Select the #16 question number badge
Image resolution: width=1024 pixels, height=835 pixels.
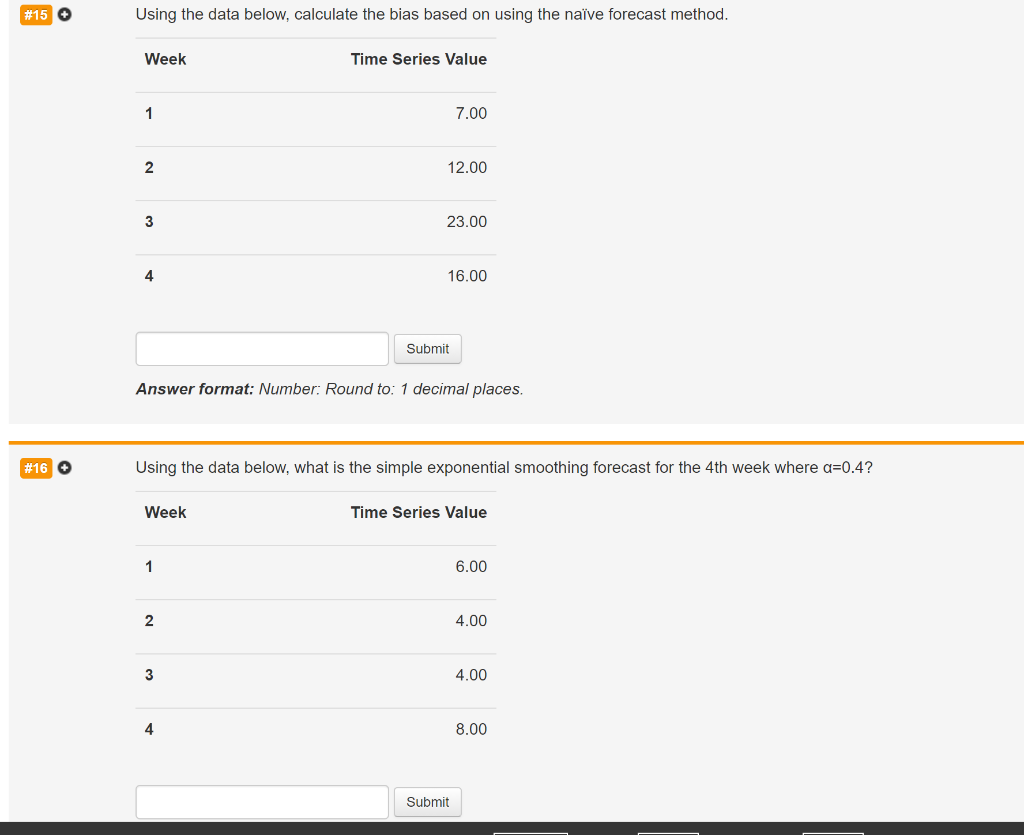(x=36, y=467)
